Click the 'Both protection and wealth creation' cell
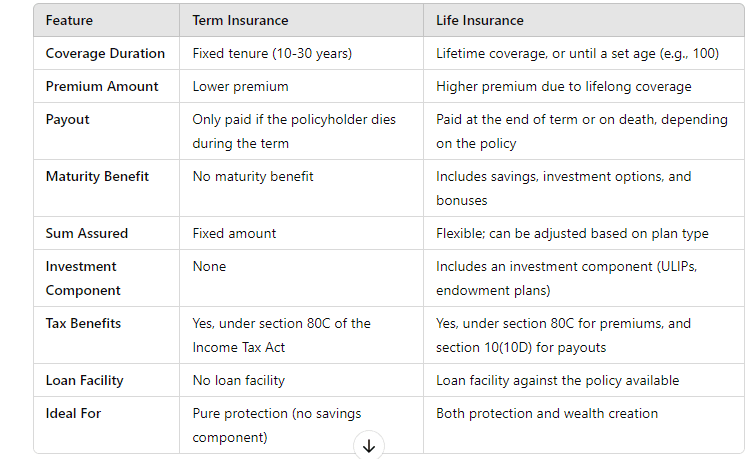756x459 pixels. pos(547,413)
